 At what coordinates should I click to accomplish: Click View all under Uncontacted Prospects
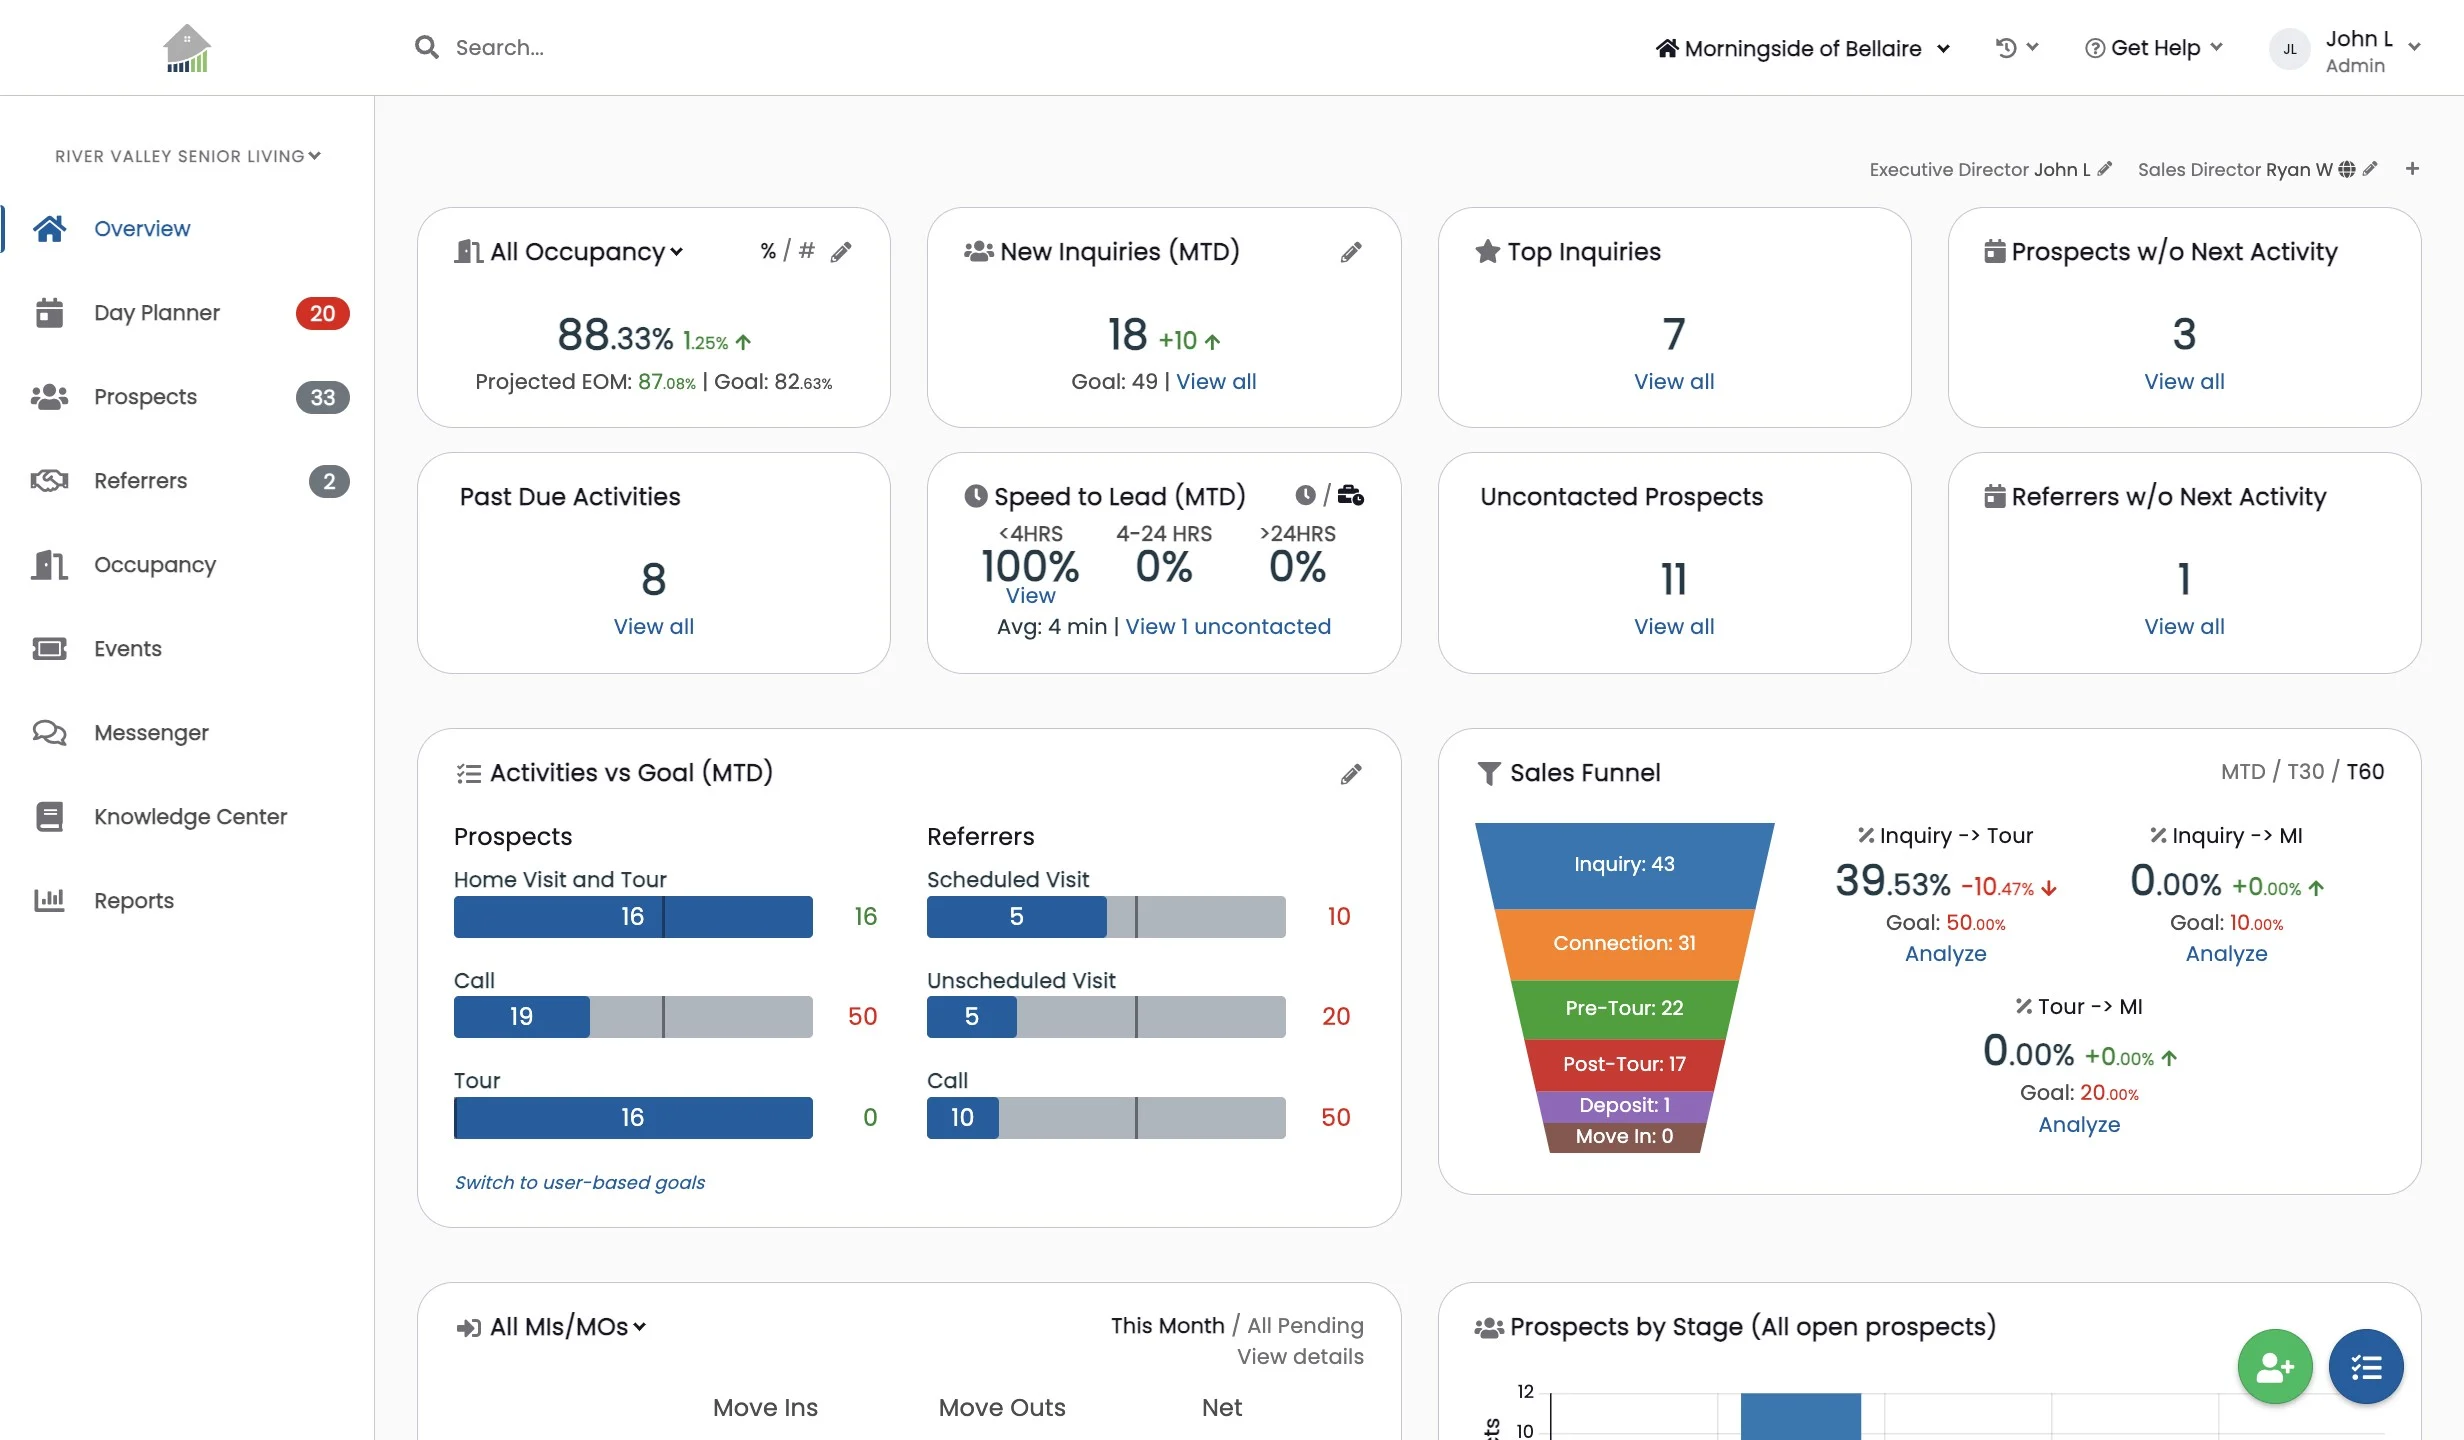click(x=1673, y=626)
